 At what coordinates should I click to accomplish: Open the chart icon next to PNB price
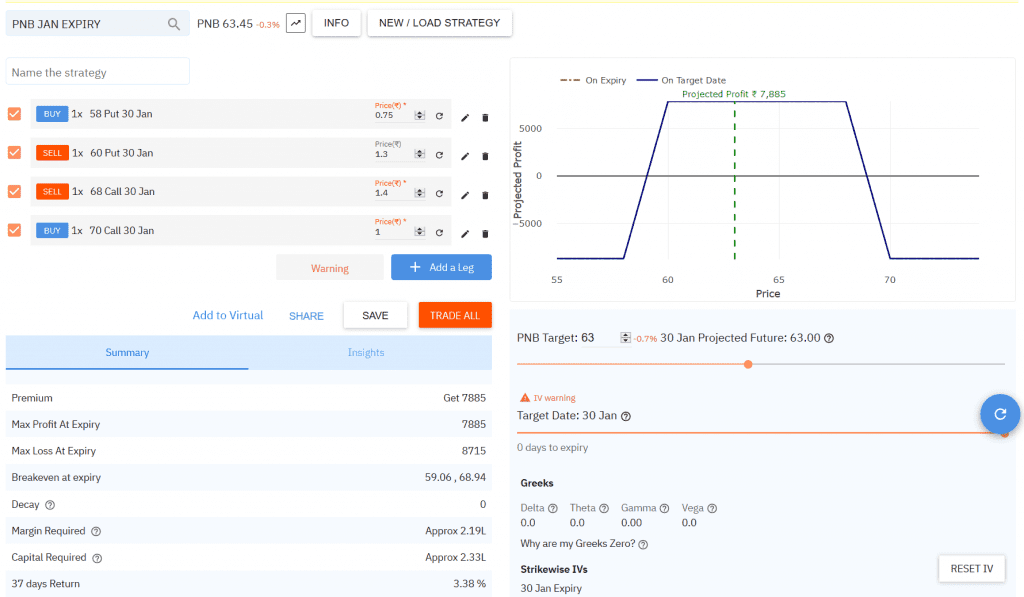pyautogui.click(x=295, y=23)
